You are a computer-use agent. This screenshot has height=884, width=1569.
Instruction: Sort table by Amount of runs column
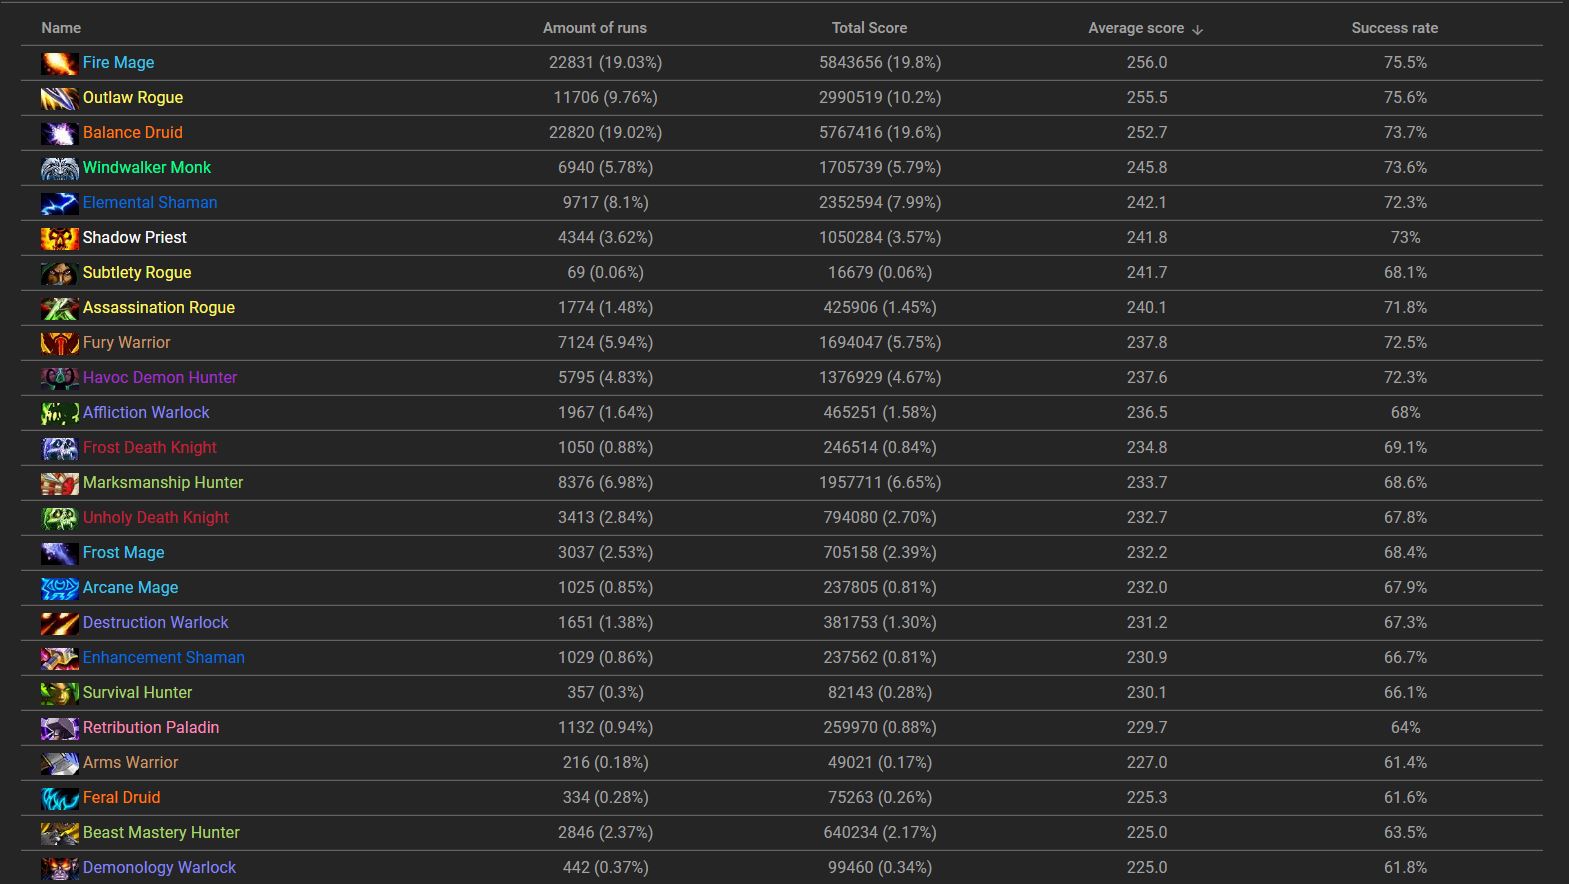595,28
